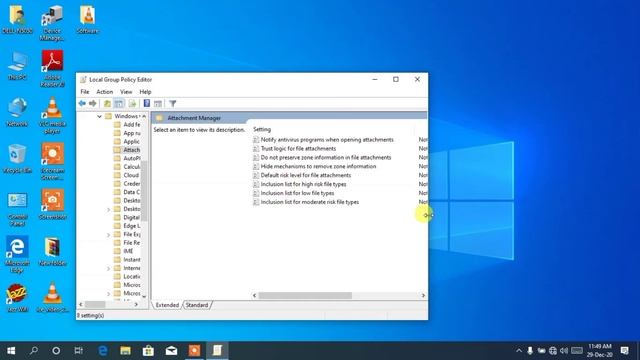The height and width of the screenshot is (360, 640).
Task: Open Task View from the taskbar
Action: point(78,351)
